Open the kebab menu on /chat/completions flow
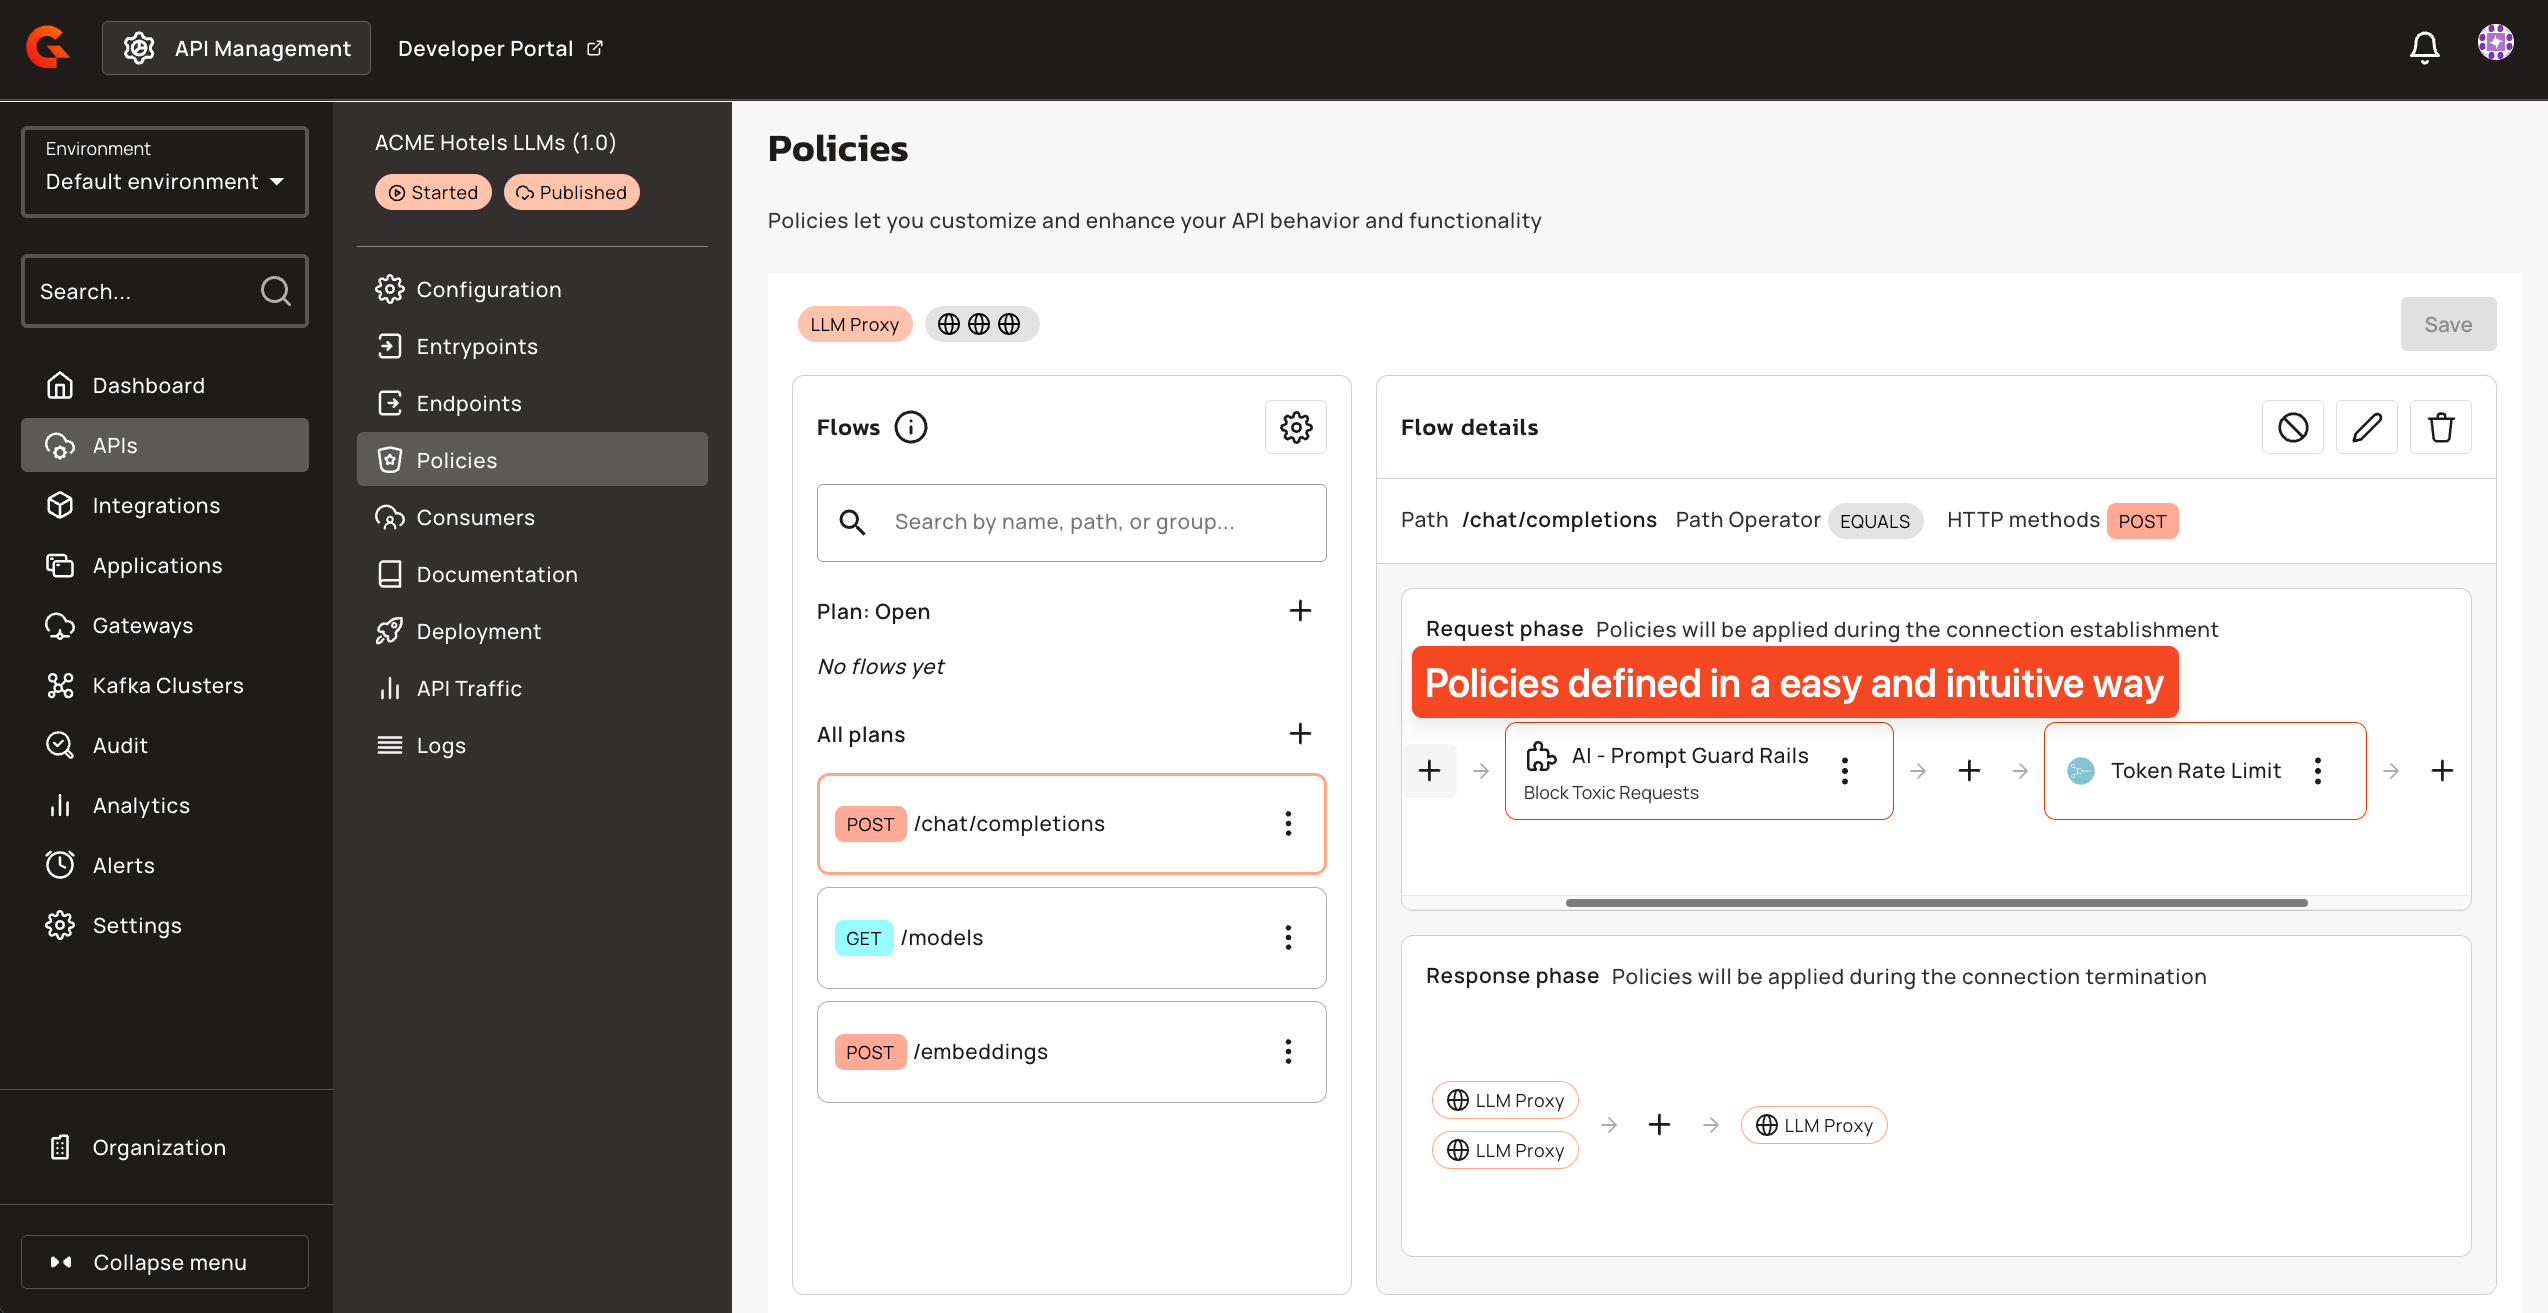 coord(1288,823)
